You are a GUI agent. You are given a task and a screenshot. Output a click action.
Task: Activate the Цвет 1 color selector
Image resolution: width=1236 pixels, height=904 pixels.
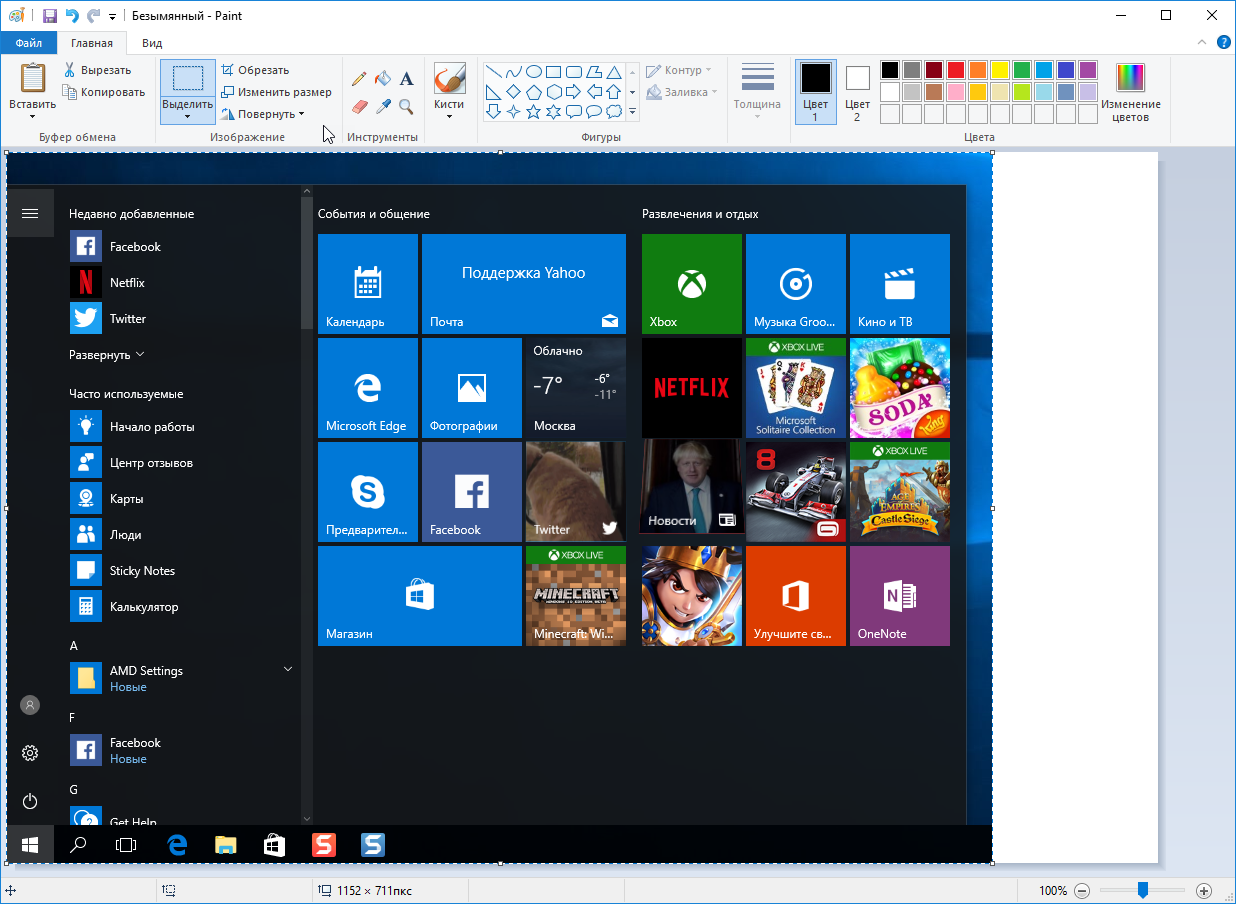(x=815, y=92)
